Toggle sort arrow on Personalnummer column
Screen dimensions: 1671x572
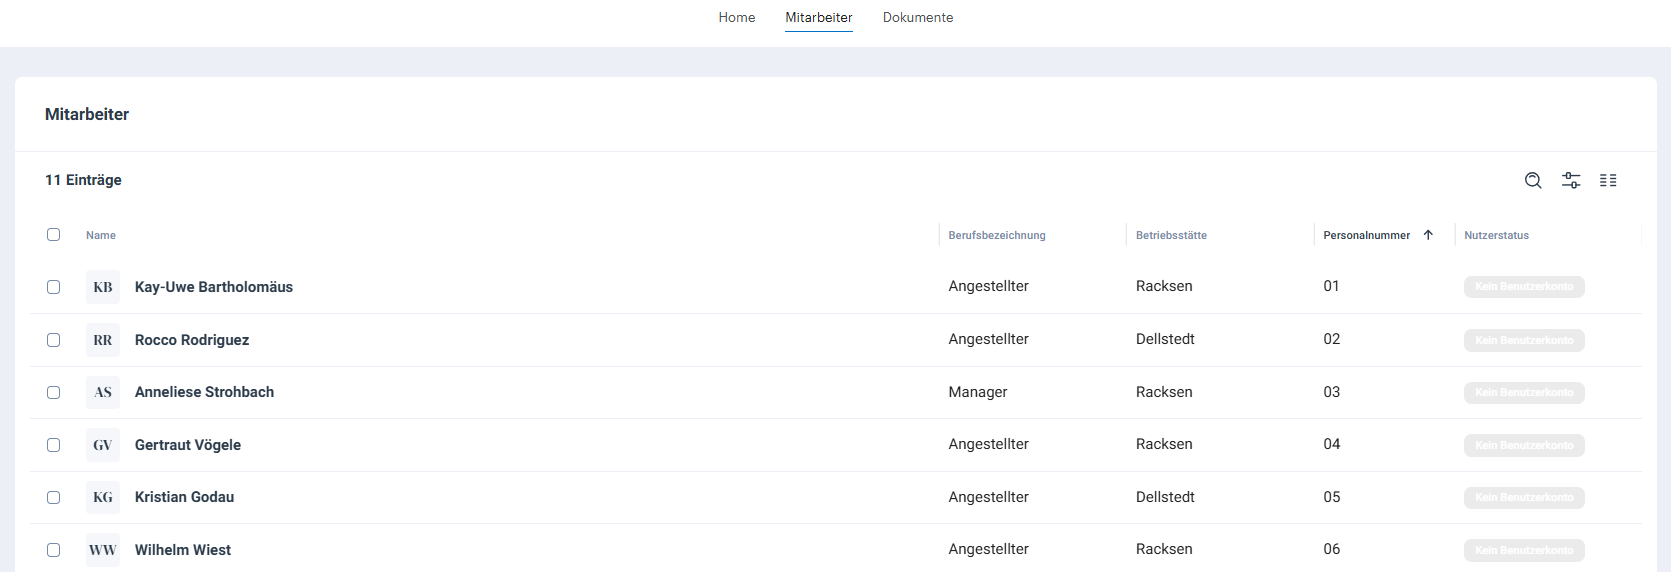(x=1428, y=235)
